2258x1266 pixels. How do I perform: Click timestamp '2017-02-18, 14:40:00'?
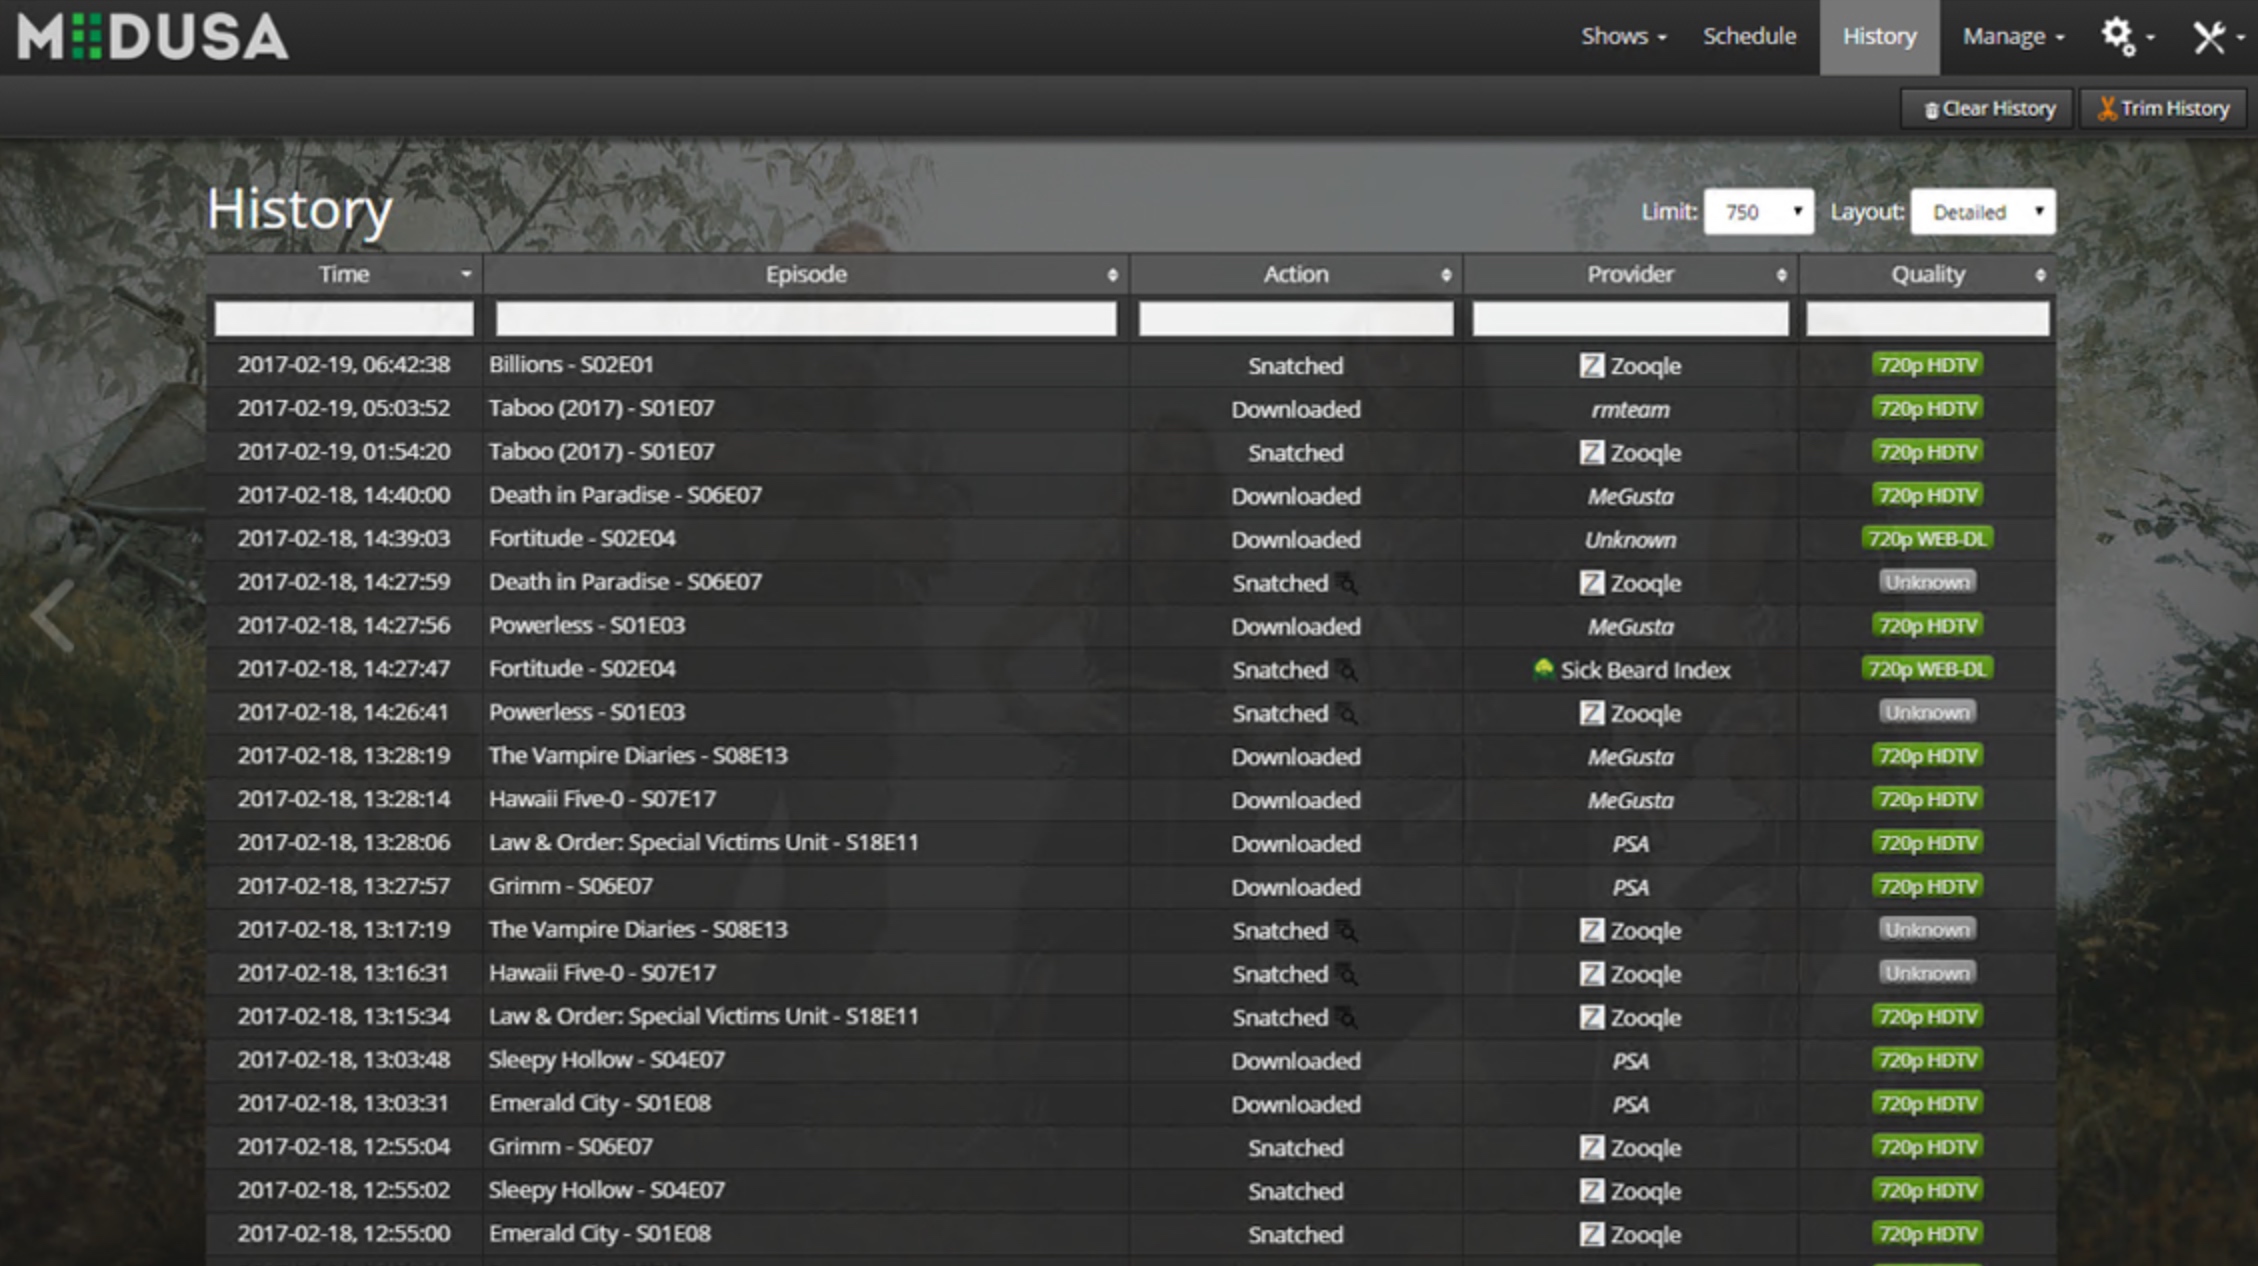pos(344,495)
